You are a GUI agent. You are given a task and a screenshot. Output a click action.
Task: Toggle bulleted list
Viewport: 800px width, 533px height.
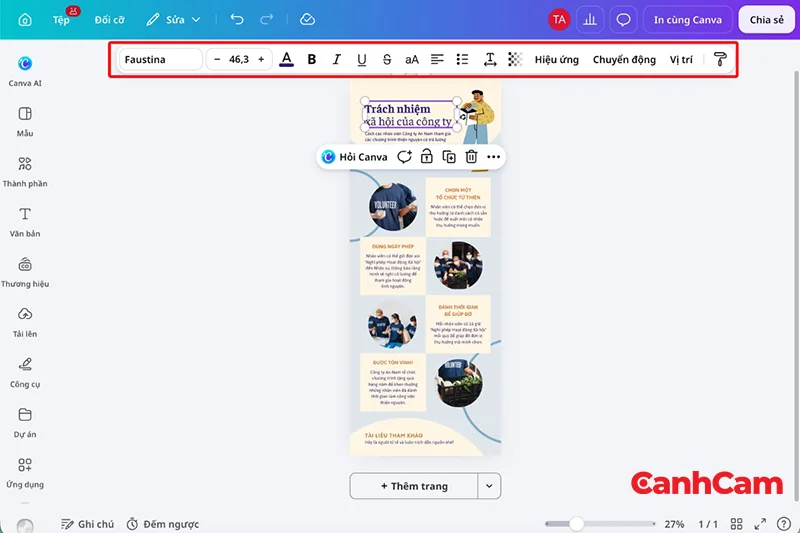pyautogui.click(x=462, y=60)
